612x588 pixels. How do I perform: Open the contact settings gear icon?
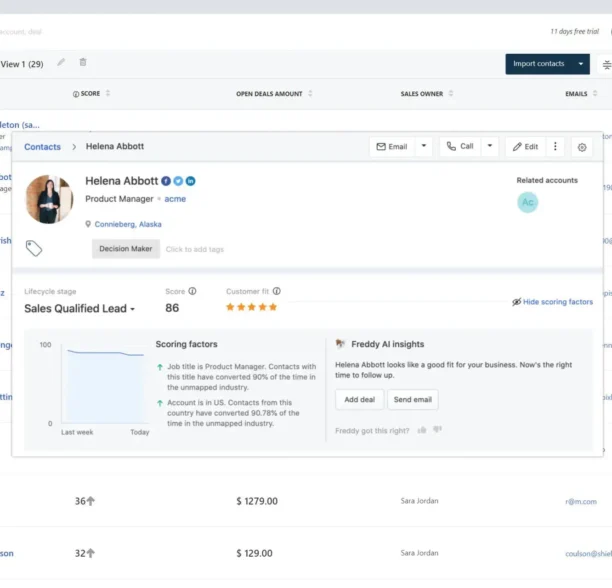tap(582, 147)
